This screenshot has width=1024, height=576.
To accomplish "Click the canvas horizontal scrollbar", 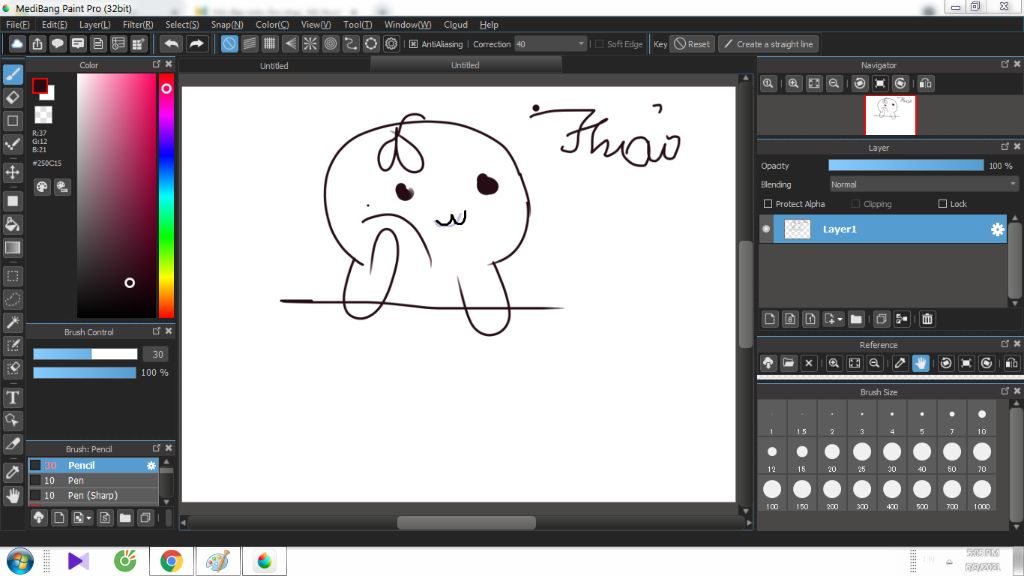I will (466, 522).
